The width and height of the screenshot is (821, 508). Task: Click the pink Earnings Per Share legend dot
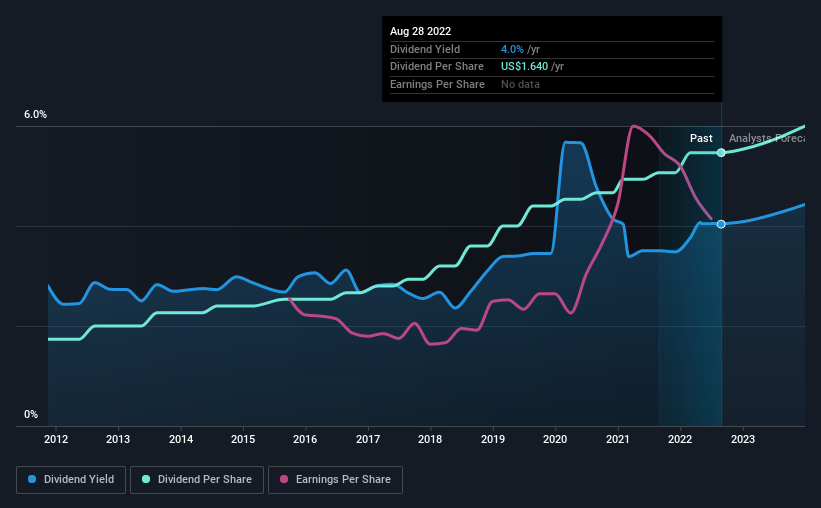[284, 479]
